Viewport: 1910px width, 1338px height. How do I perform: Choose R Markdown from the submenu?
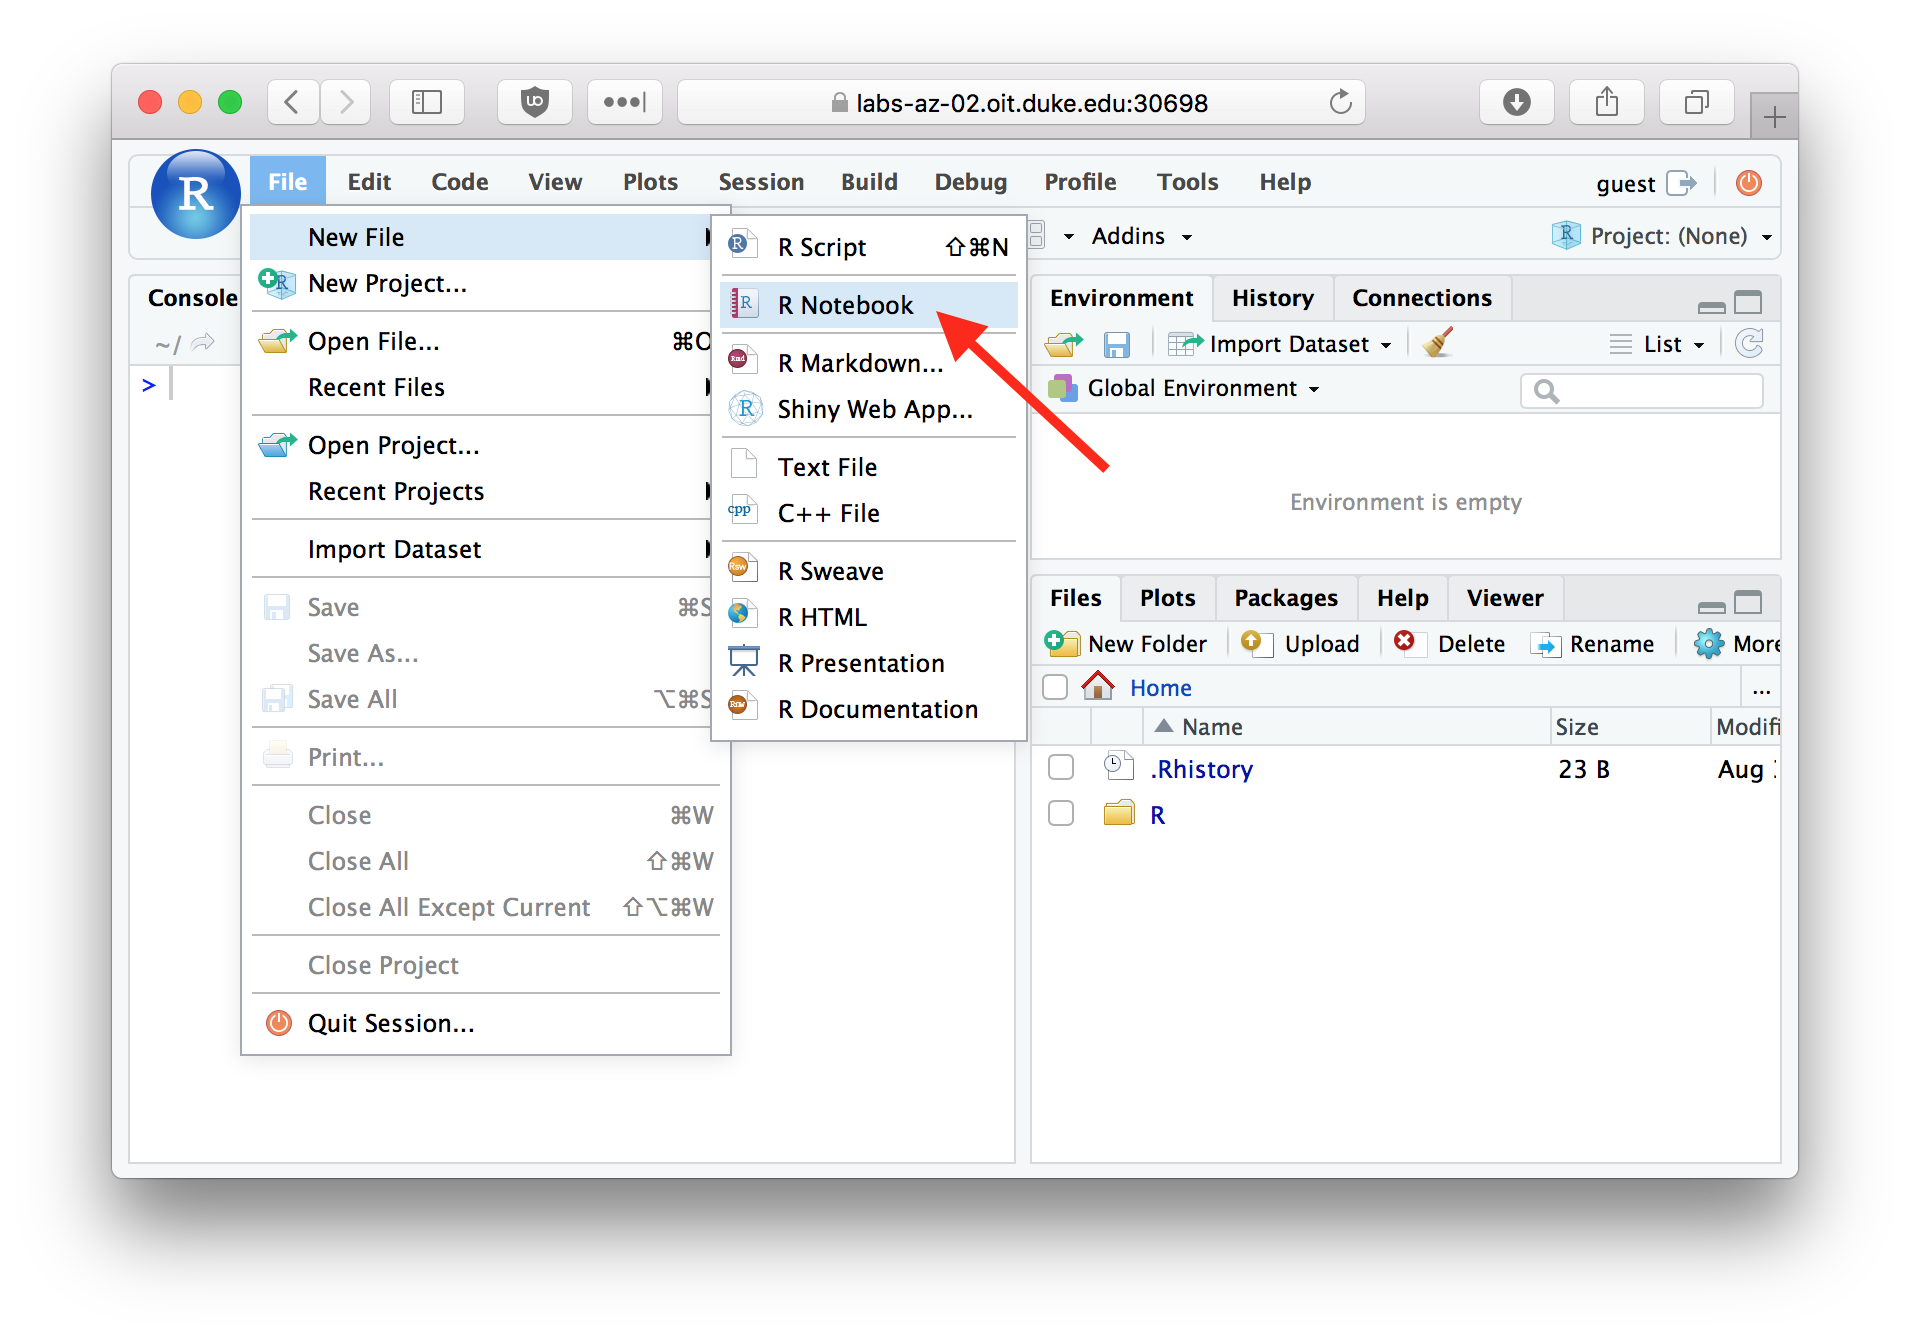pos(860,363)
